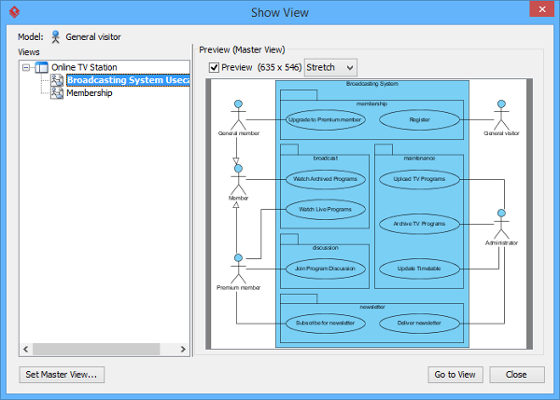560x400 pixels.
Task: Select the Membership view
Action: tap(89, 93)
